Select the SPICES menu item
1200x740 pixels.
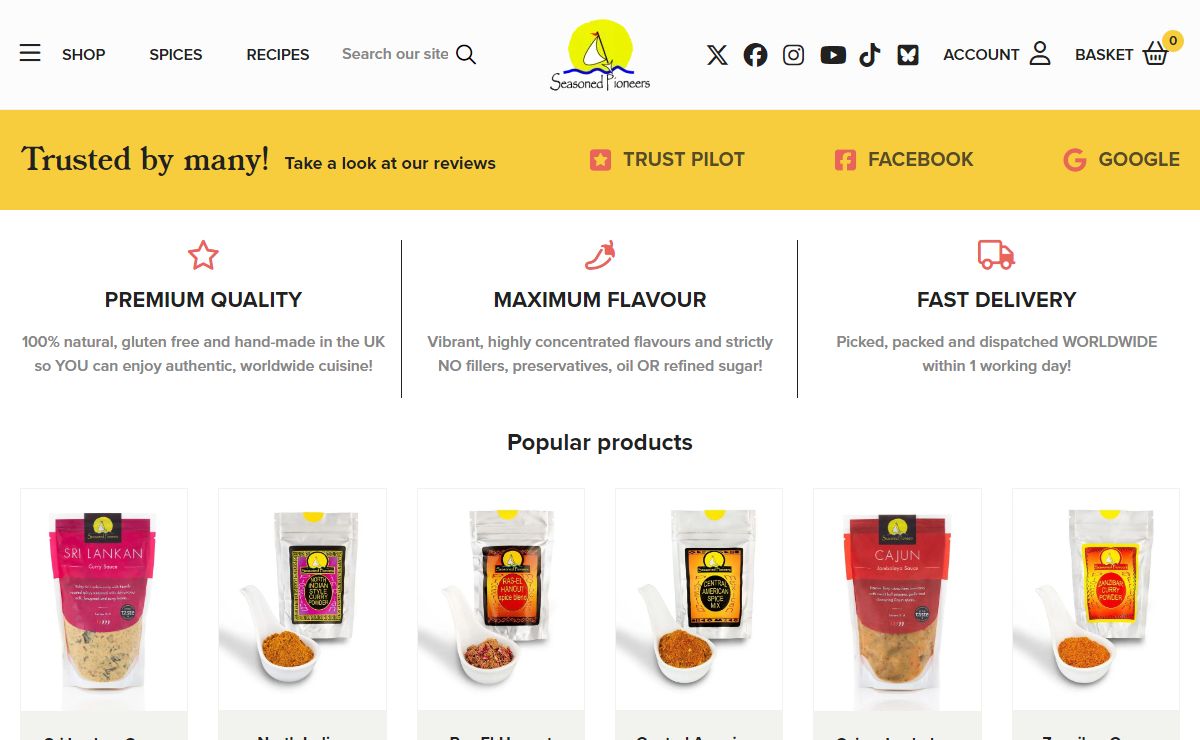176,54
